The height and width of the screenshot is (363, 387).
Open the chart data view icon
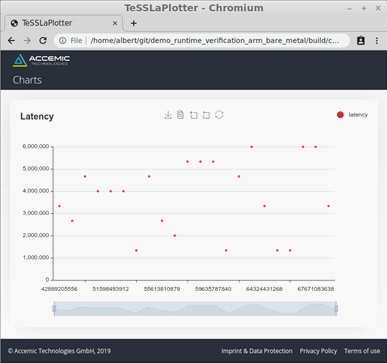[180, 115]
